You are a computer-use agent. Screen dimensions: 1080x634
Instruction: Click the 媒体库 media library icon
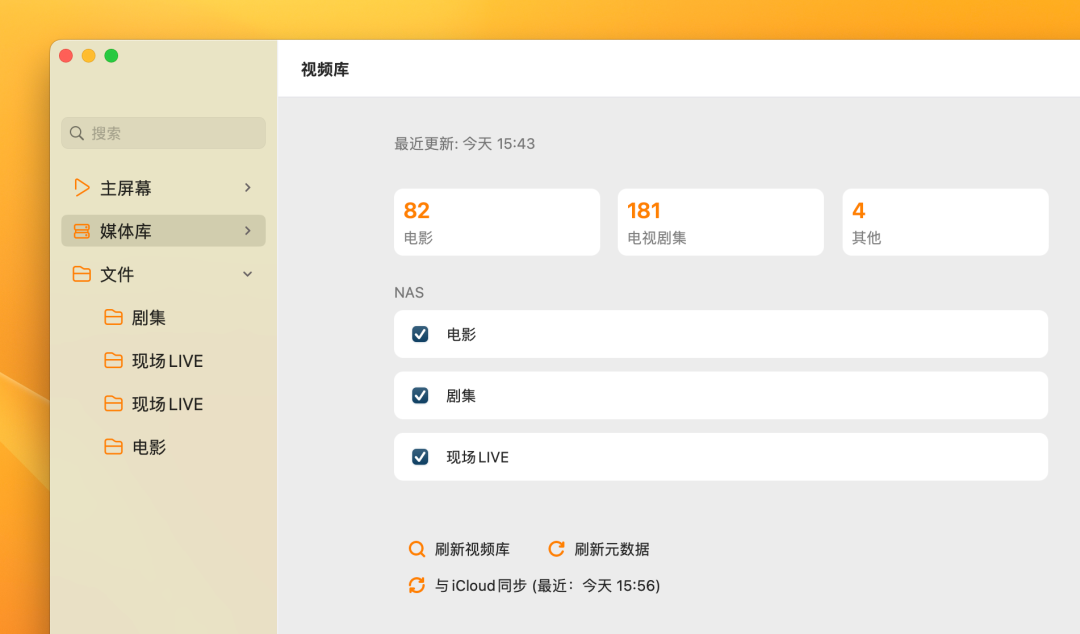pyautogui.click(x=82, y=230)
